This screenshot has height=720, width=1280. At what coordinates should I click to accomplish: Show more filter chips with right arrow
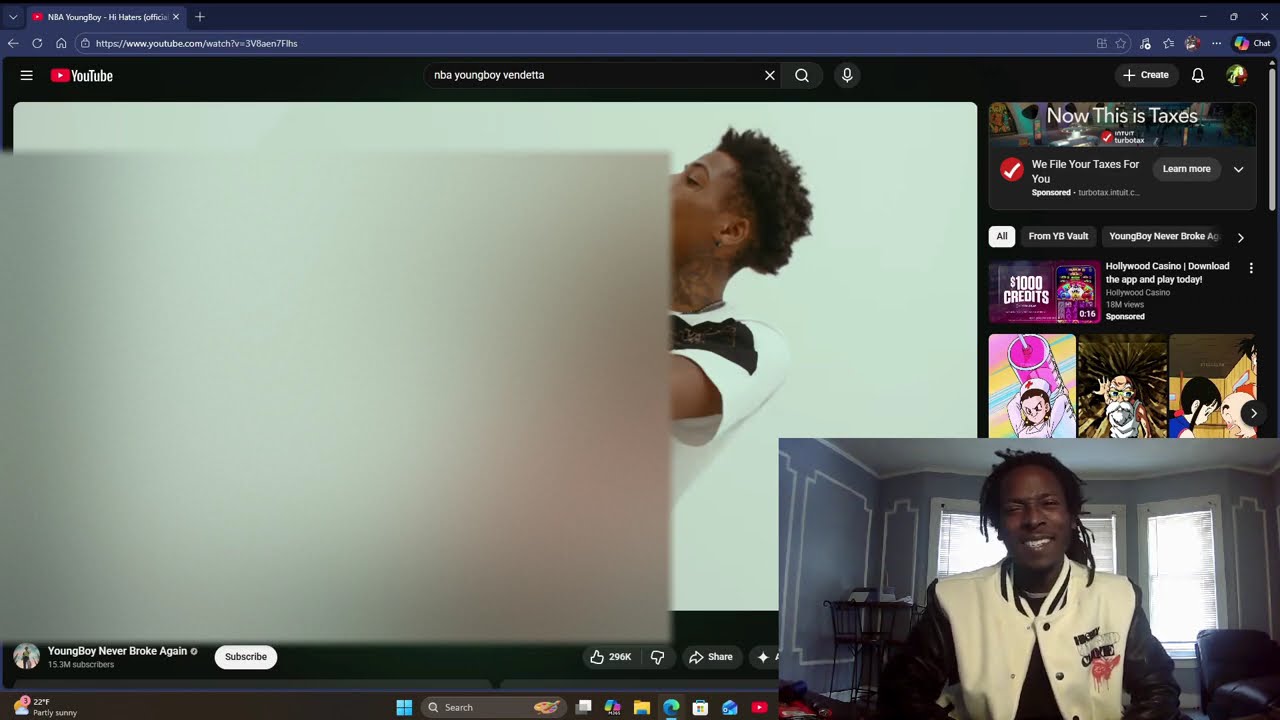click(1240, 237)
